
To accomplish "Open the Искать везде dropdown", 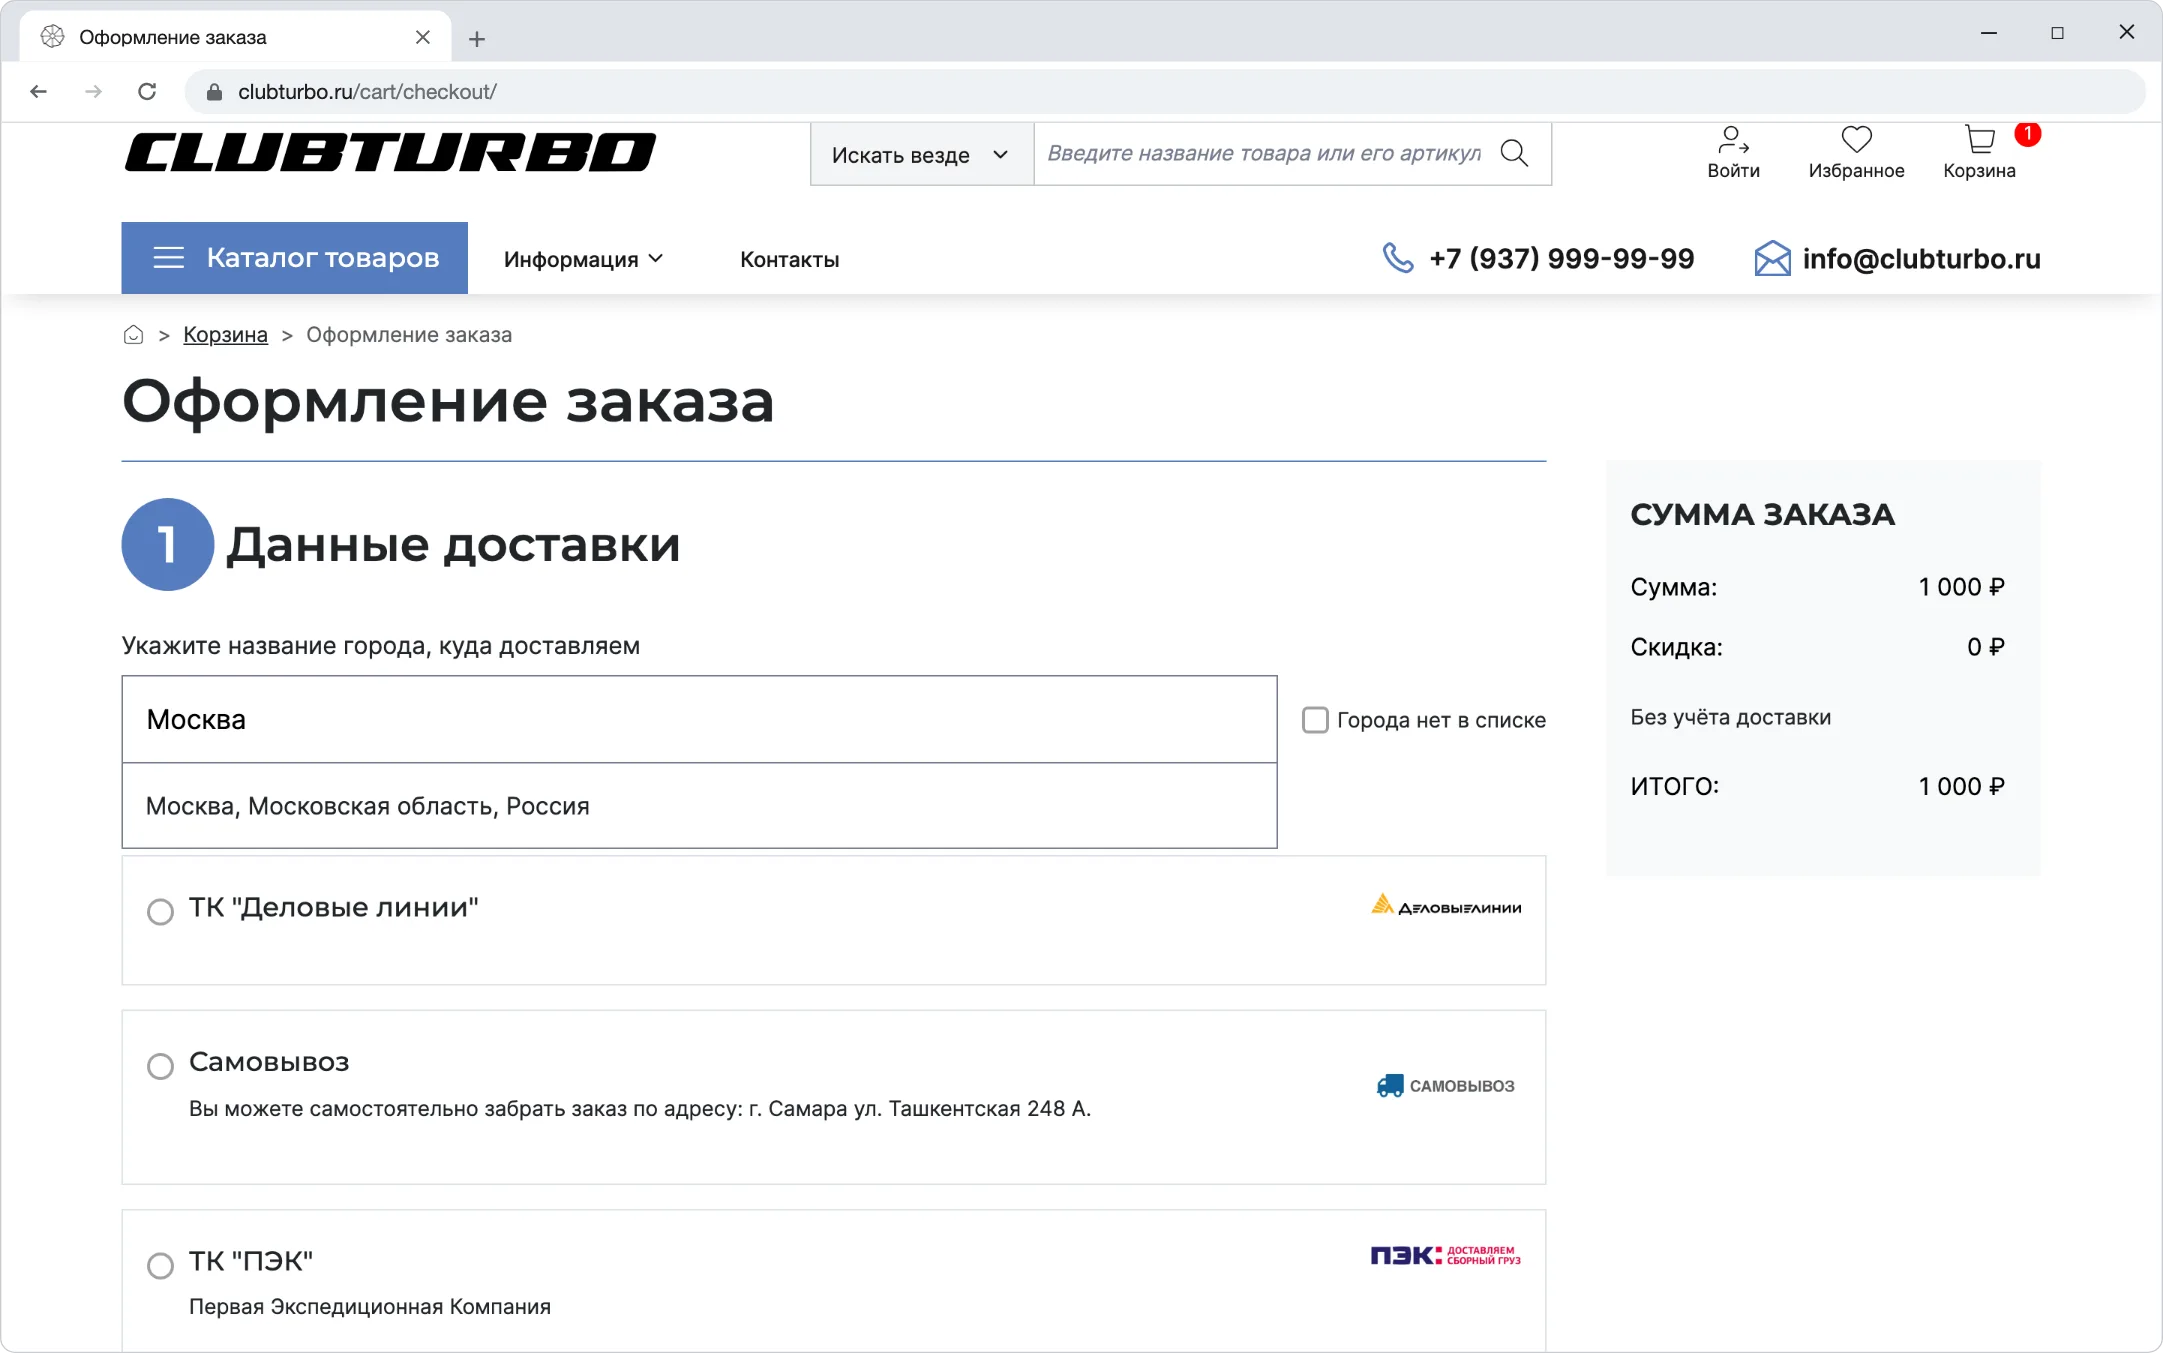I will click(x=921, y=155).
